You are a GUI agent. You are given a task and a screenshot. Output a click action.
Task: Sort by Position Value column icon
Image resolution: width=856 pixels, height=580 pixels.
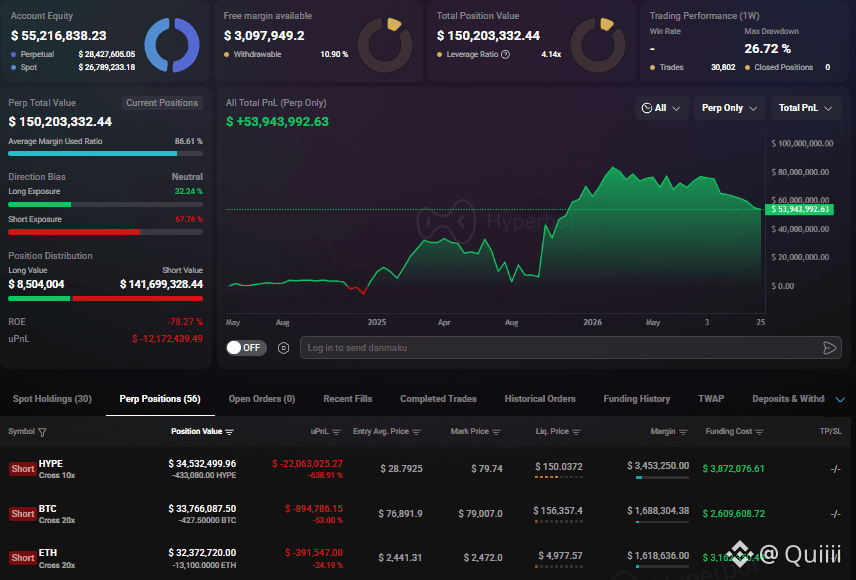[x=229, y=432]
